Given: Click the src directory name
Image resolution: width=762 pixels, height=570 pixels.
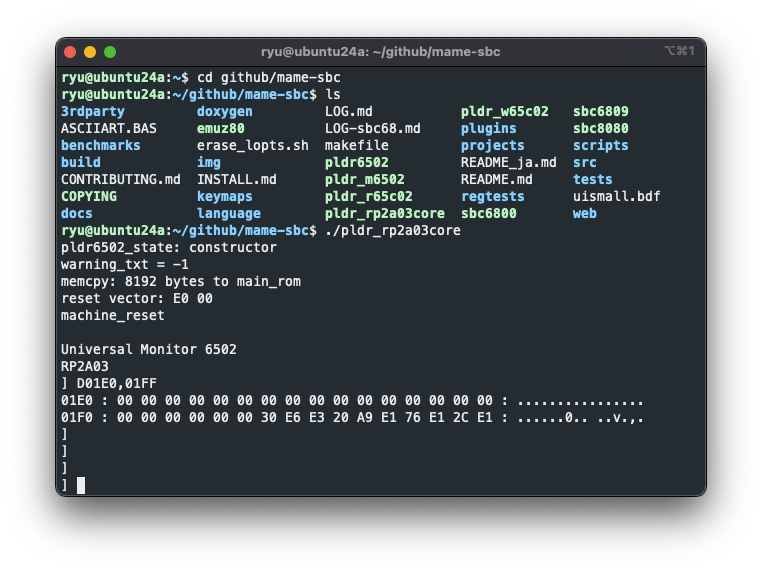Looking at the screenshot, I should click(x=585, y=162).
